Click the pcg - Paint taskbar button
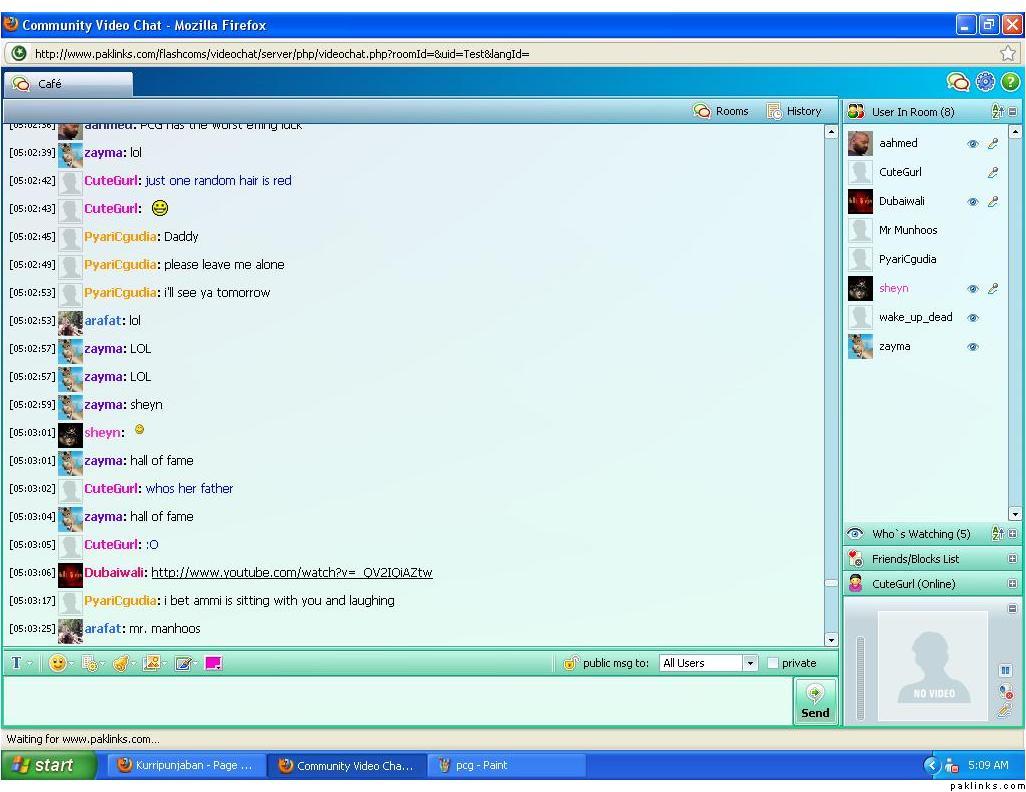1026x792 pixels. pos(481,765)
